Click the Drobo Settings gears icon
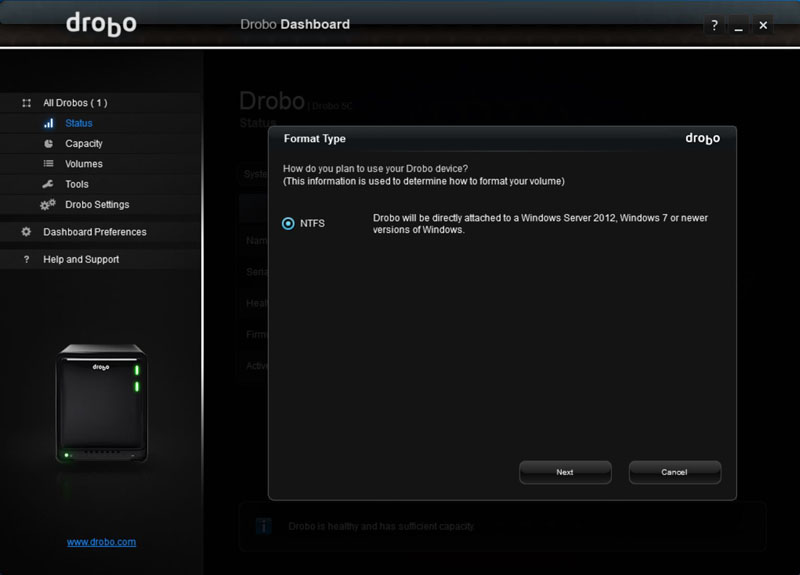 [x=47, y=205]
